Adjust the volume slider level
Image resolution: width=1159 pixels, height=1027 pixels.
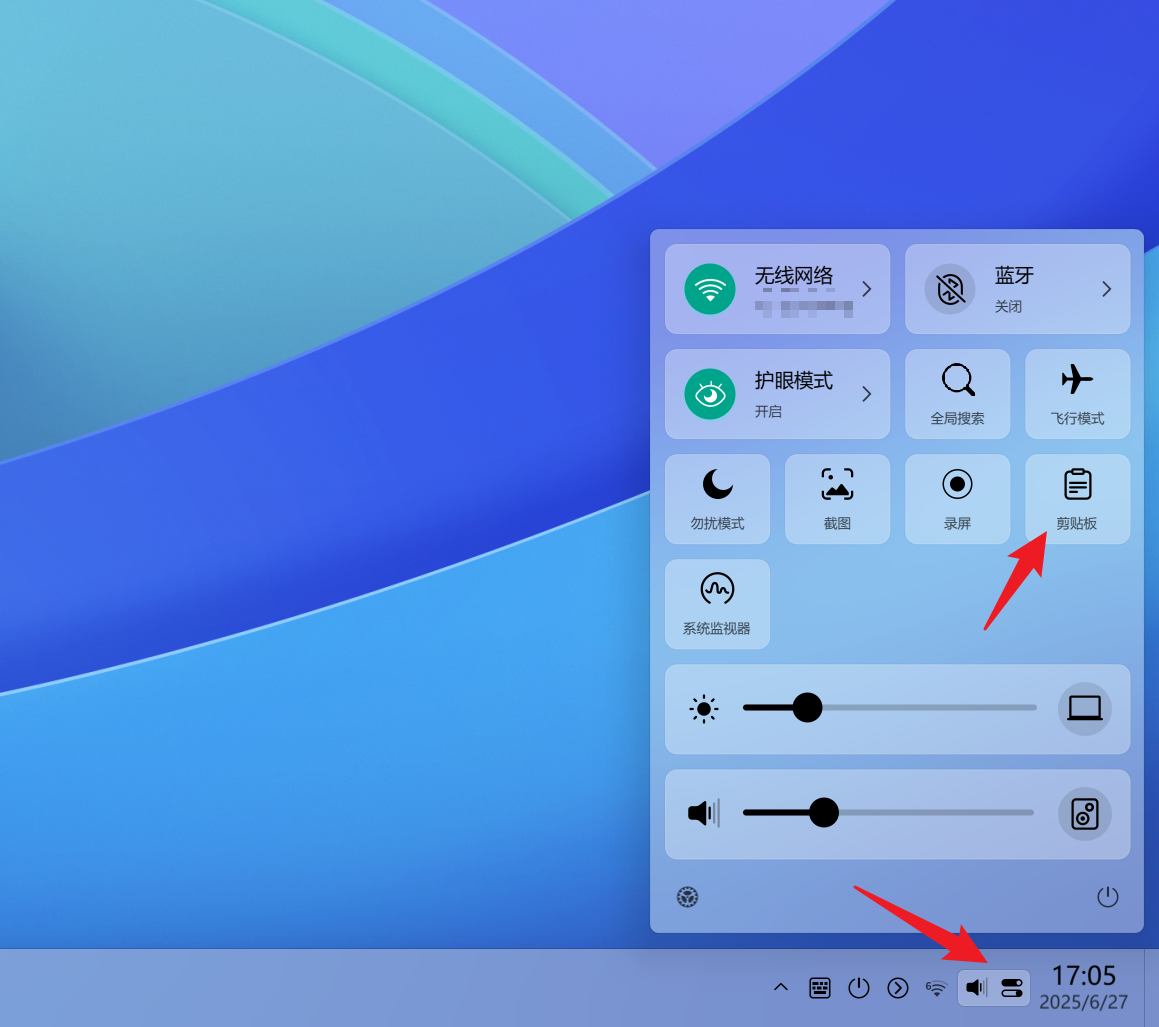pyautogui.click(x=888, y=813)
